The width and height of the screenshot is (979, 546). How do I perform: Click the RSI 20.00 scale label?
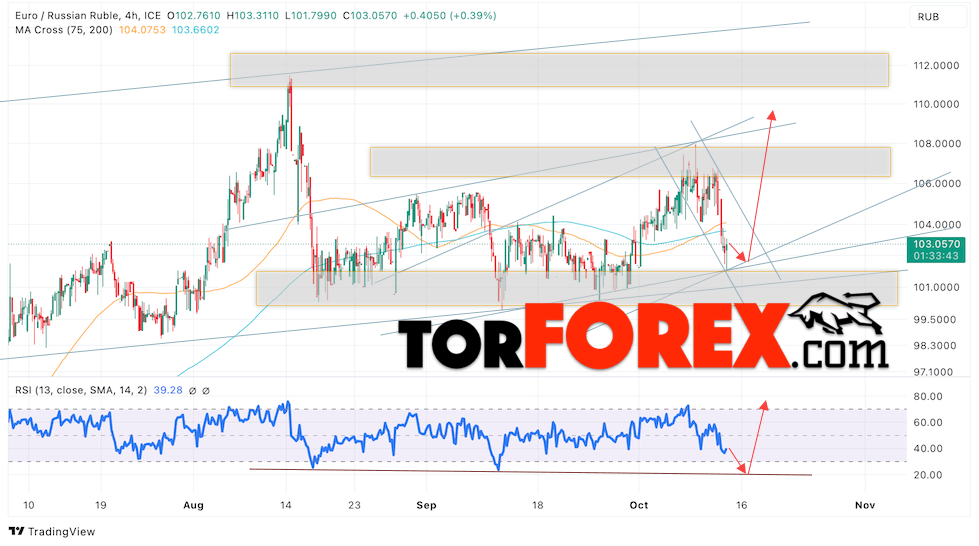tap(928, 475)
